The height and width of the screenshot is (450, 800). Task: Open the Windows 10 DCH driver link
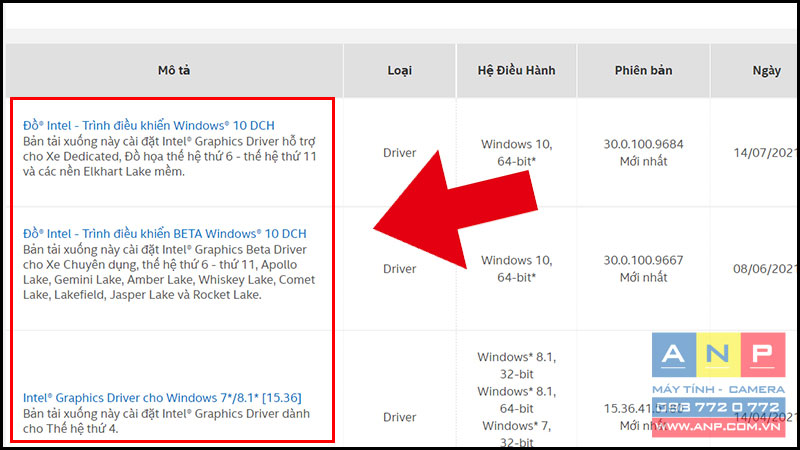point(148,125)
